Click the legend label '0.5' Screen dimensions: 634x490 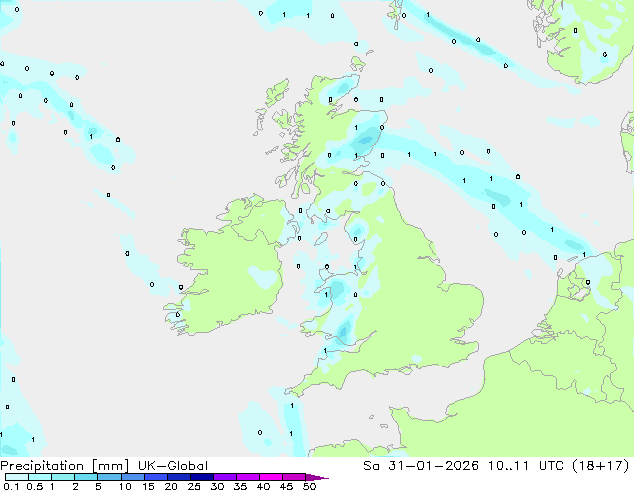[34, 486]
